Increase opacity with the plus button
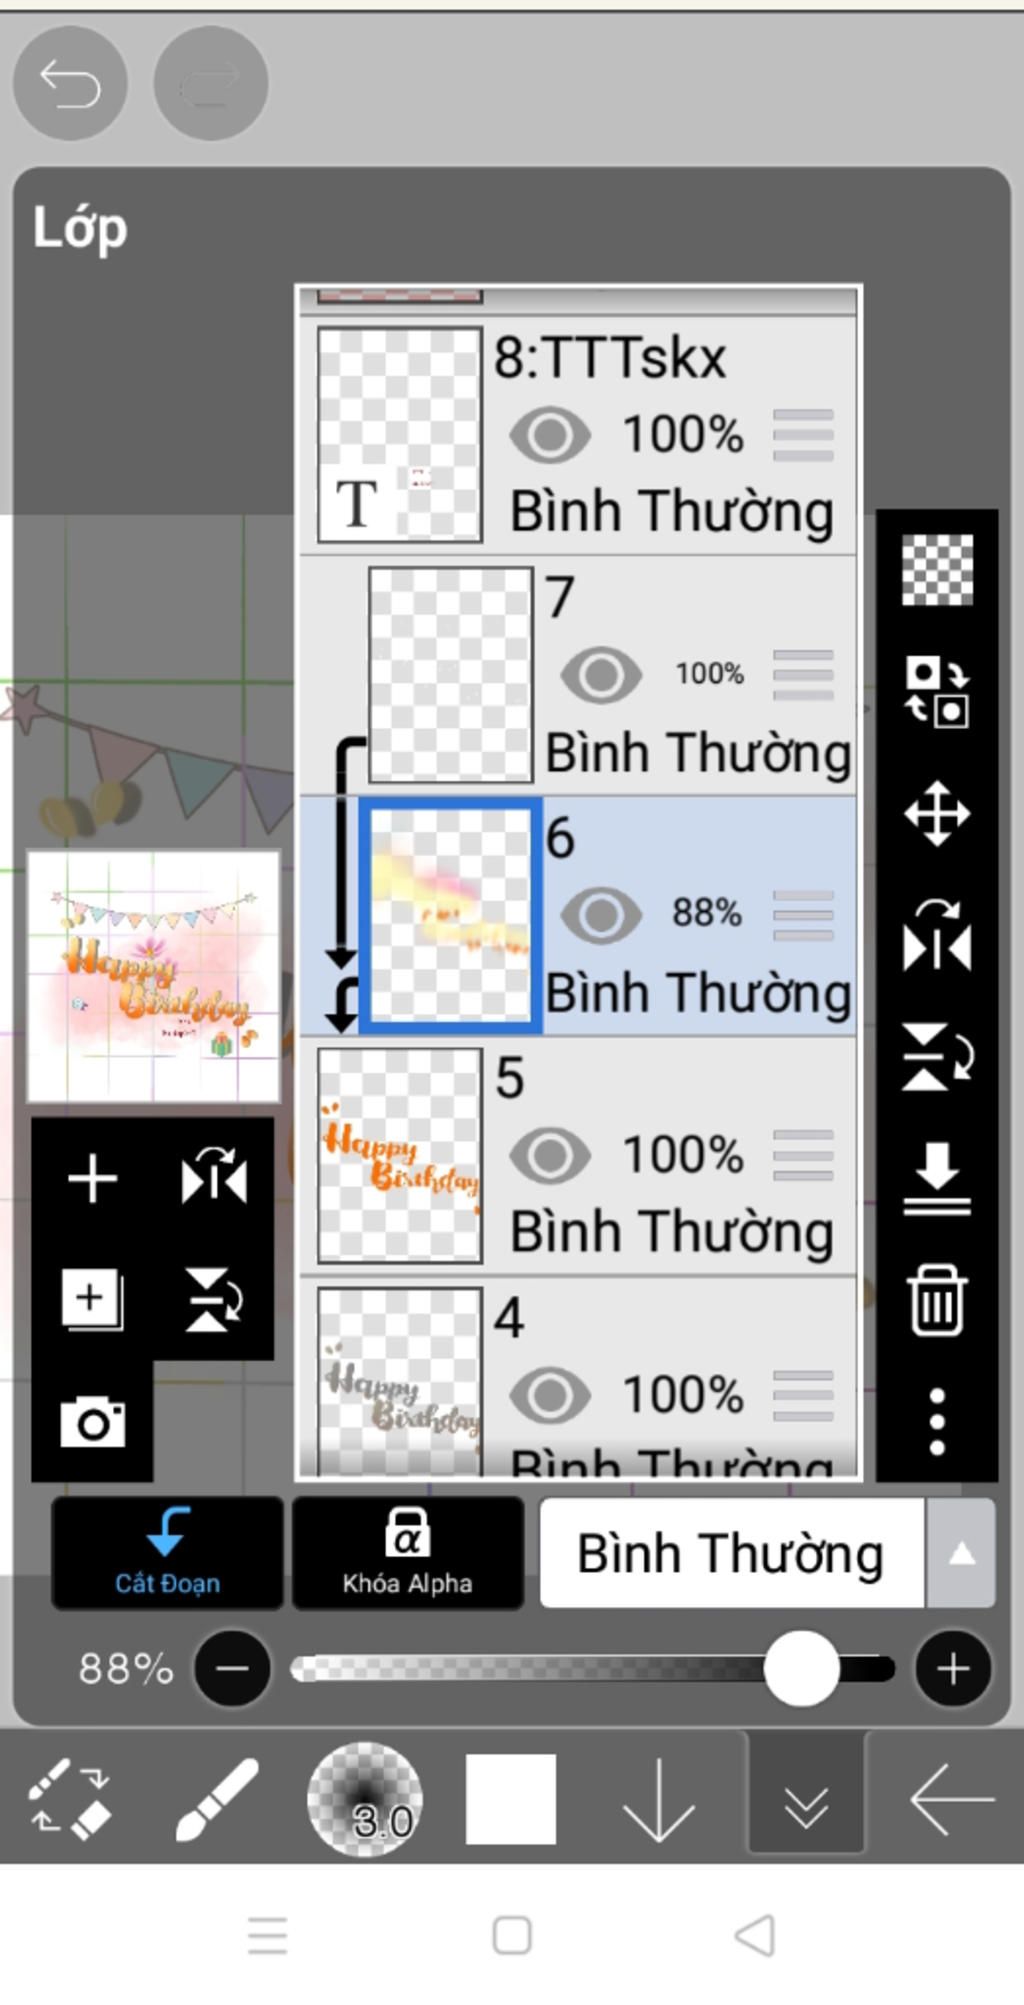This screenshot has width=1024, height=2005. click(x=953, y=1668)
